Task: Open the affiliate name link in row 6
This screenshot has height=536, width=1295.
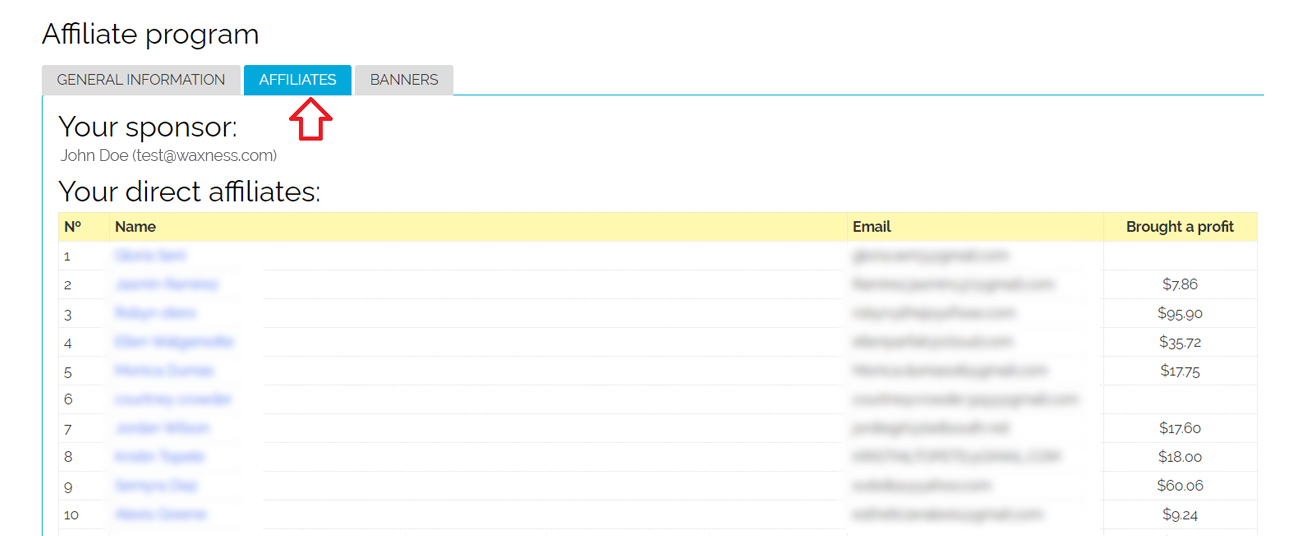Action: [x=173, y=400]
